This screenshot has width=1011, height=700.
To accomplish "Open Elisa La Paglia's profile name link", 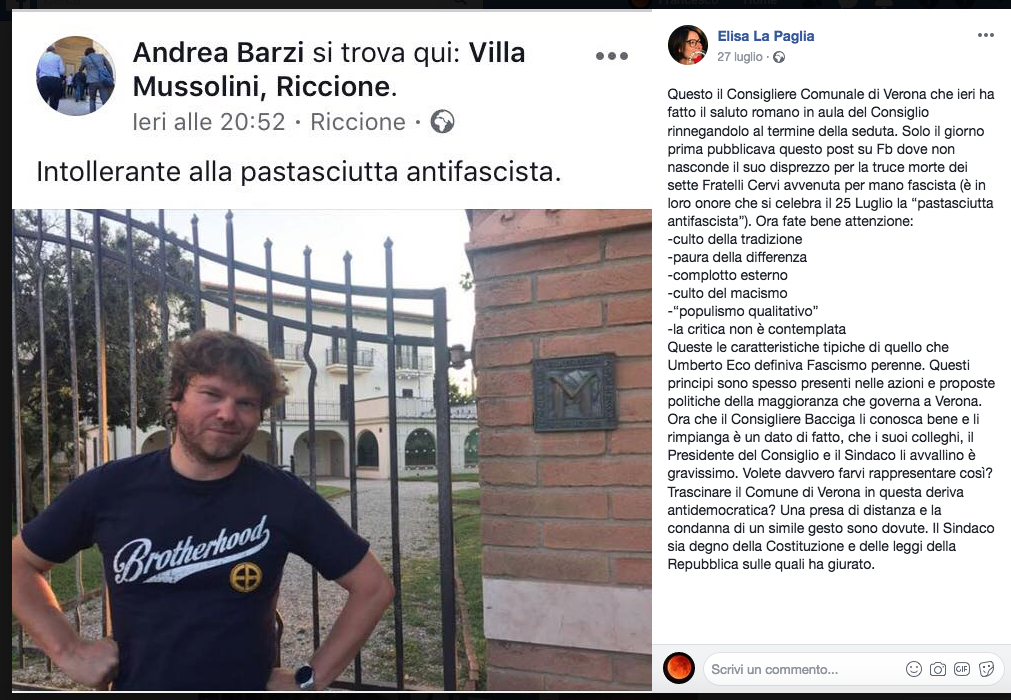I will (765, 36).
